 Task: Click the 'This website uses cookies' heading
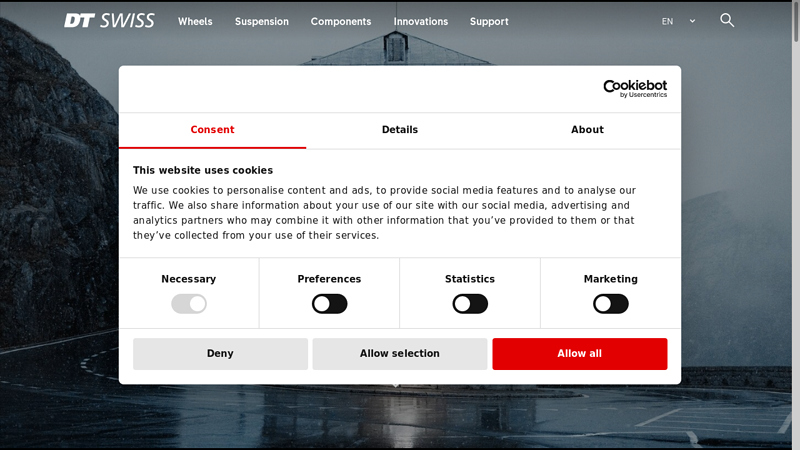(x=203, y=170)
